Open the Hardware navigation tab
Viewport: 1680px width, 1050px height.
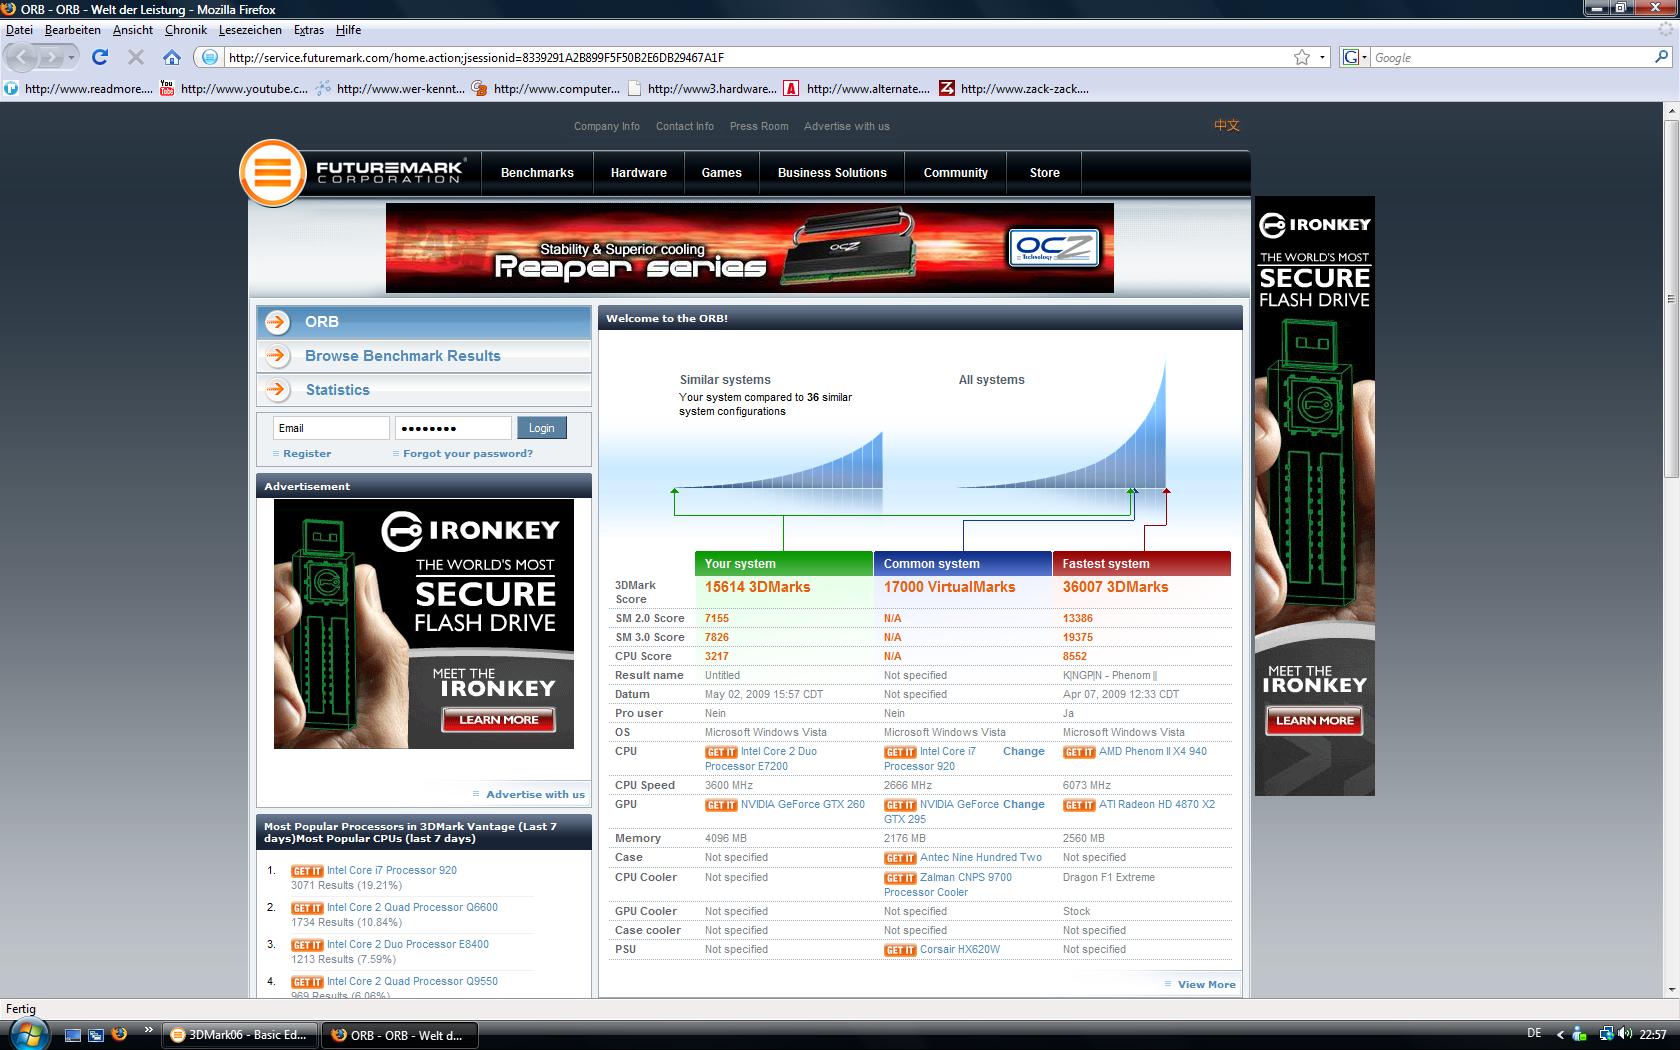[x=639, y=173]
